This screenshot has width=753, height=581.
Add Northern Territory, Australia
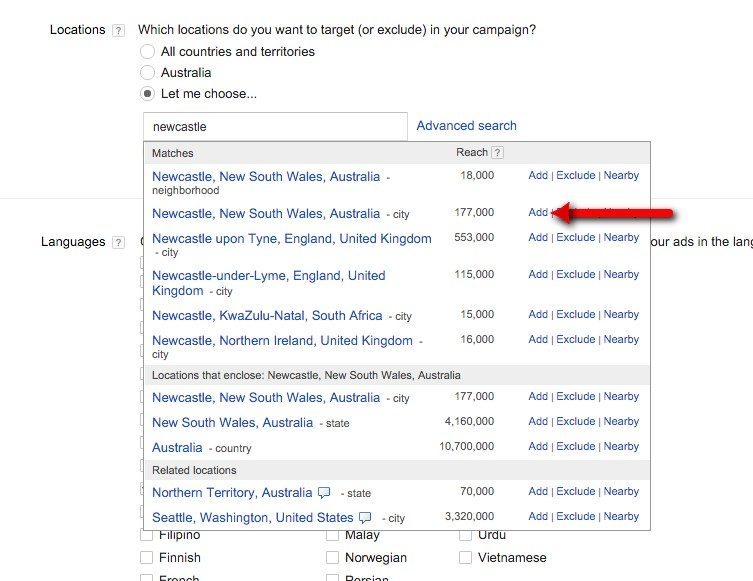[538, 491]
